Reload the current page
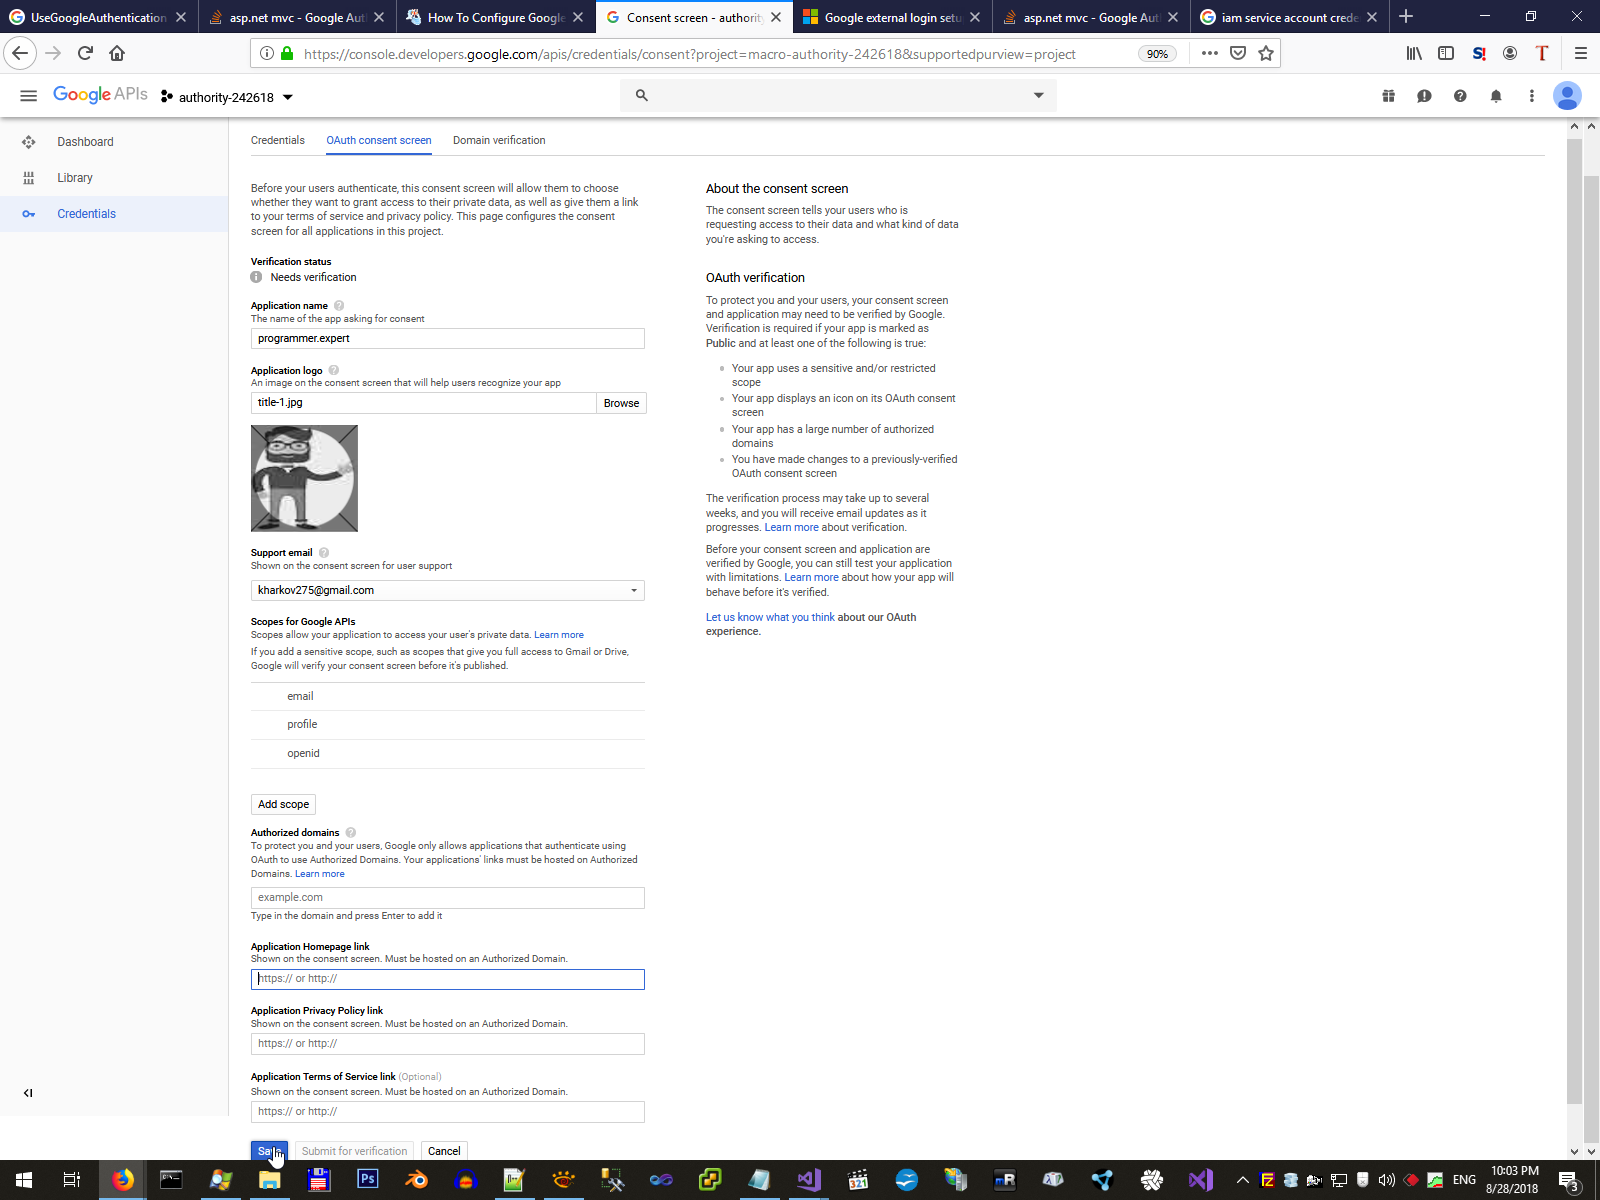This screenshot has height=1200, width=1600. (x=85, y=53)
